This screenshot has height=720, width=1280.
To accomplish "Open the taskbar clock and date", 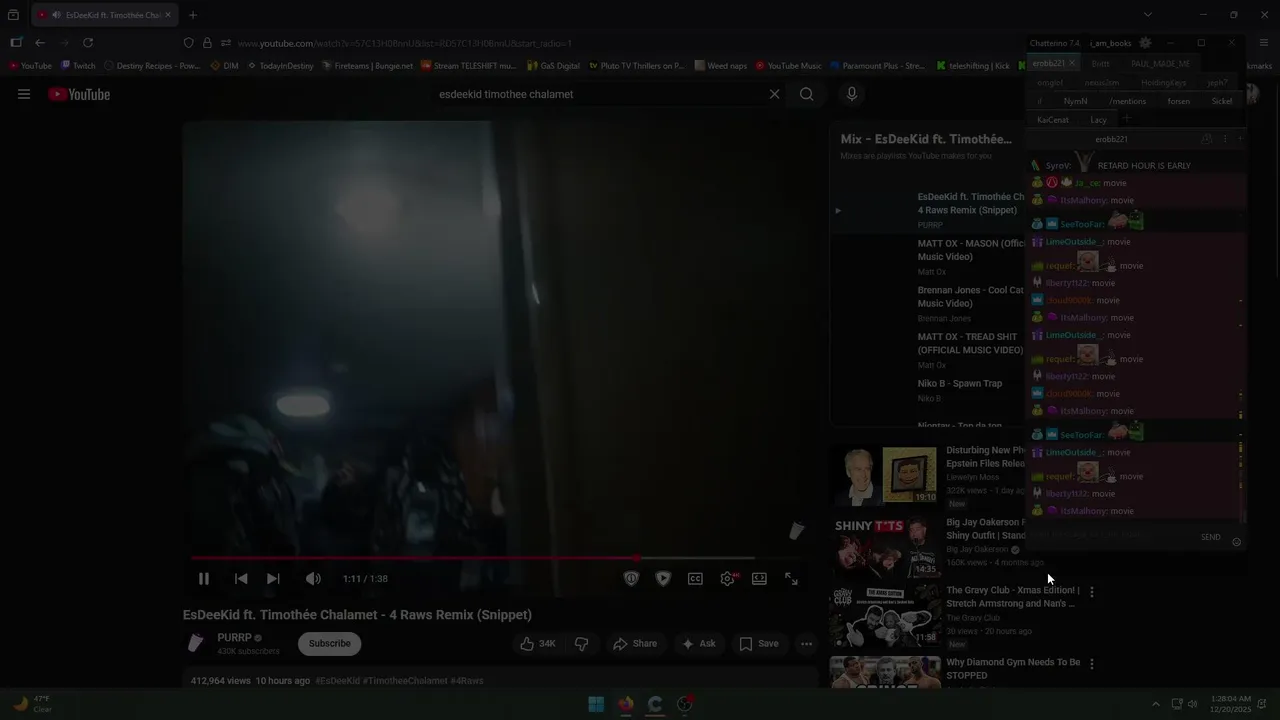I will tap(1231, 704).
